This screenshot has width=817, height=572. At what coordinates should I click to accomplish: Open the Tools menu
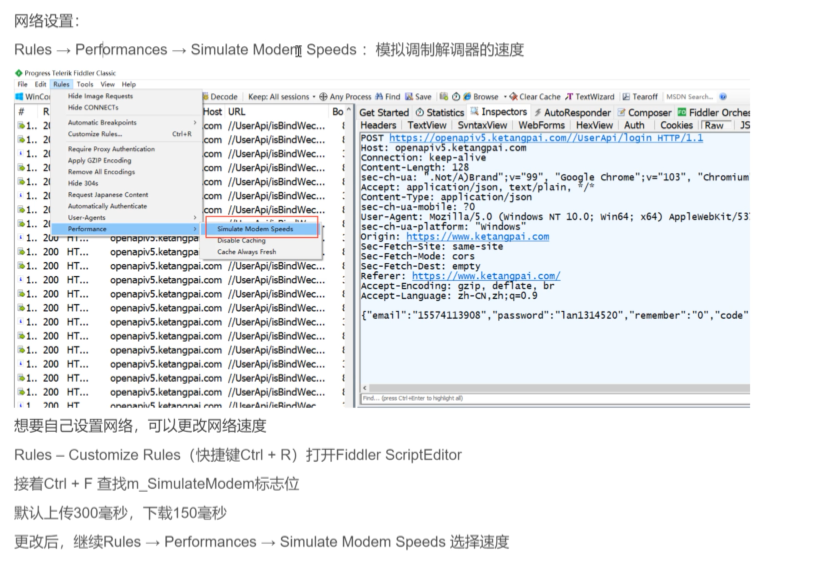tap(85, 84)
